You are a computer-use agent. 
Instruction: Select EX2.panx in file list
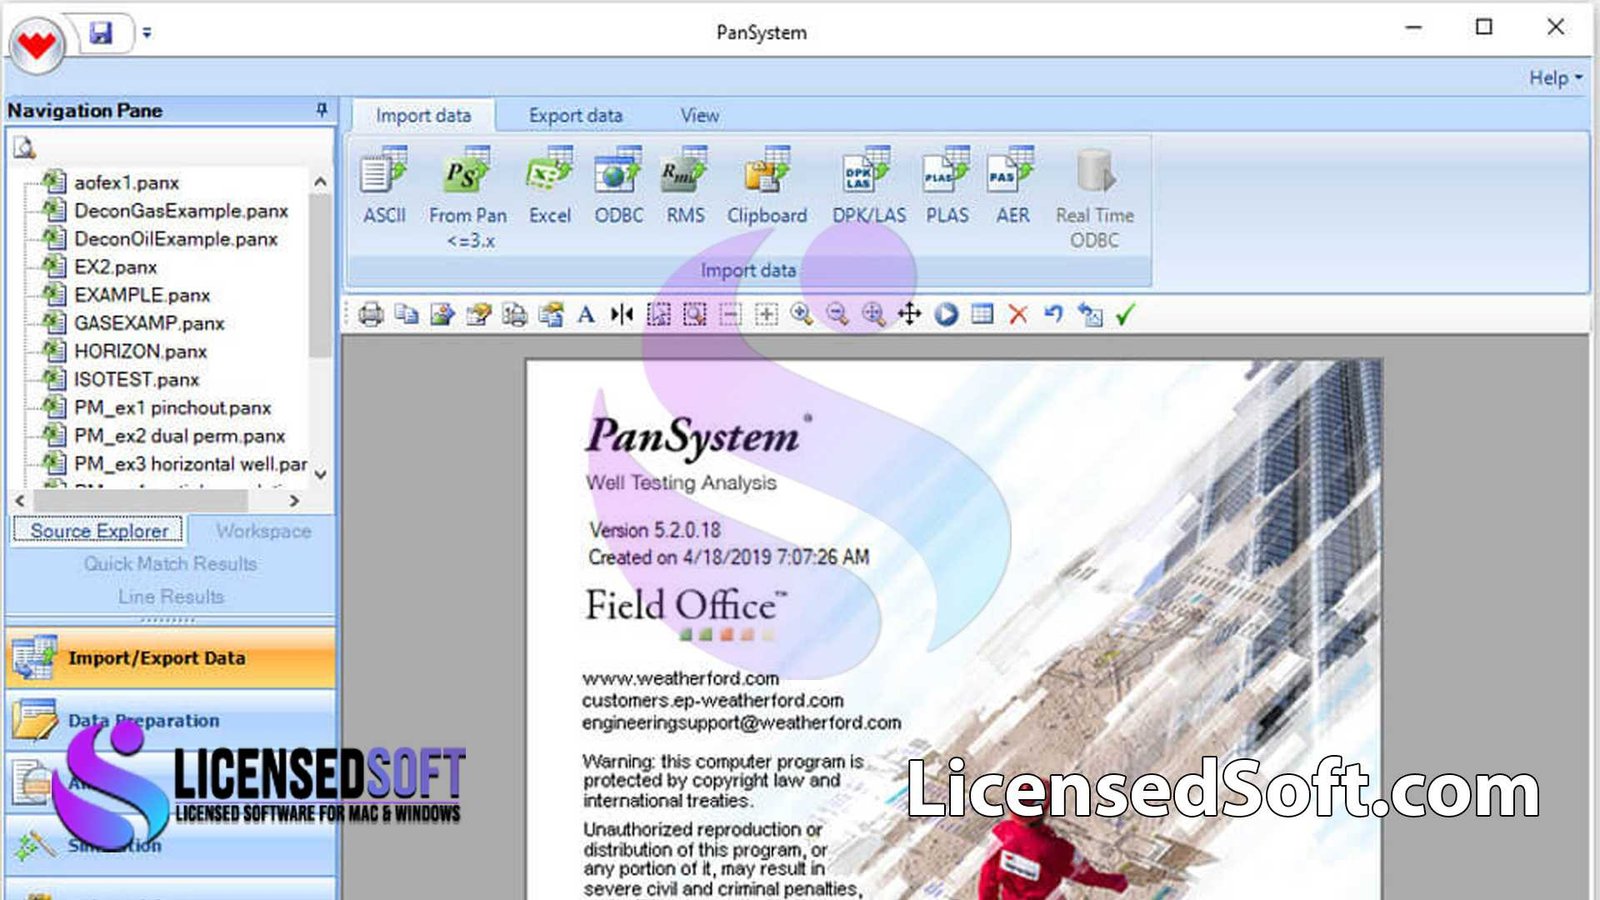point(115,267)
